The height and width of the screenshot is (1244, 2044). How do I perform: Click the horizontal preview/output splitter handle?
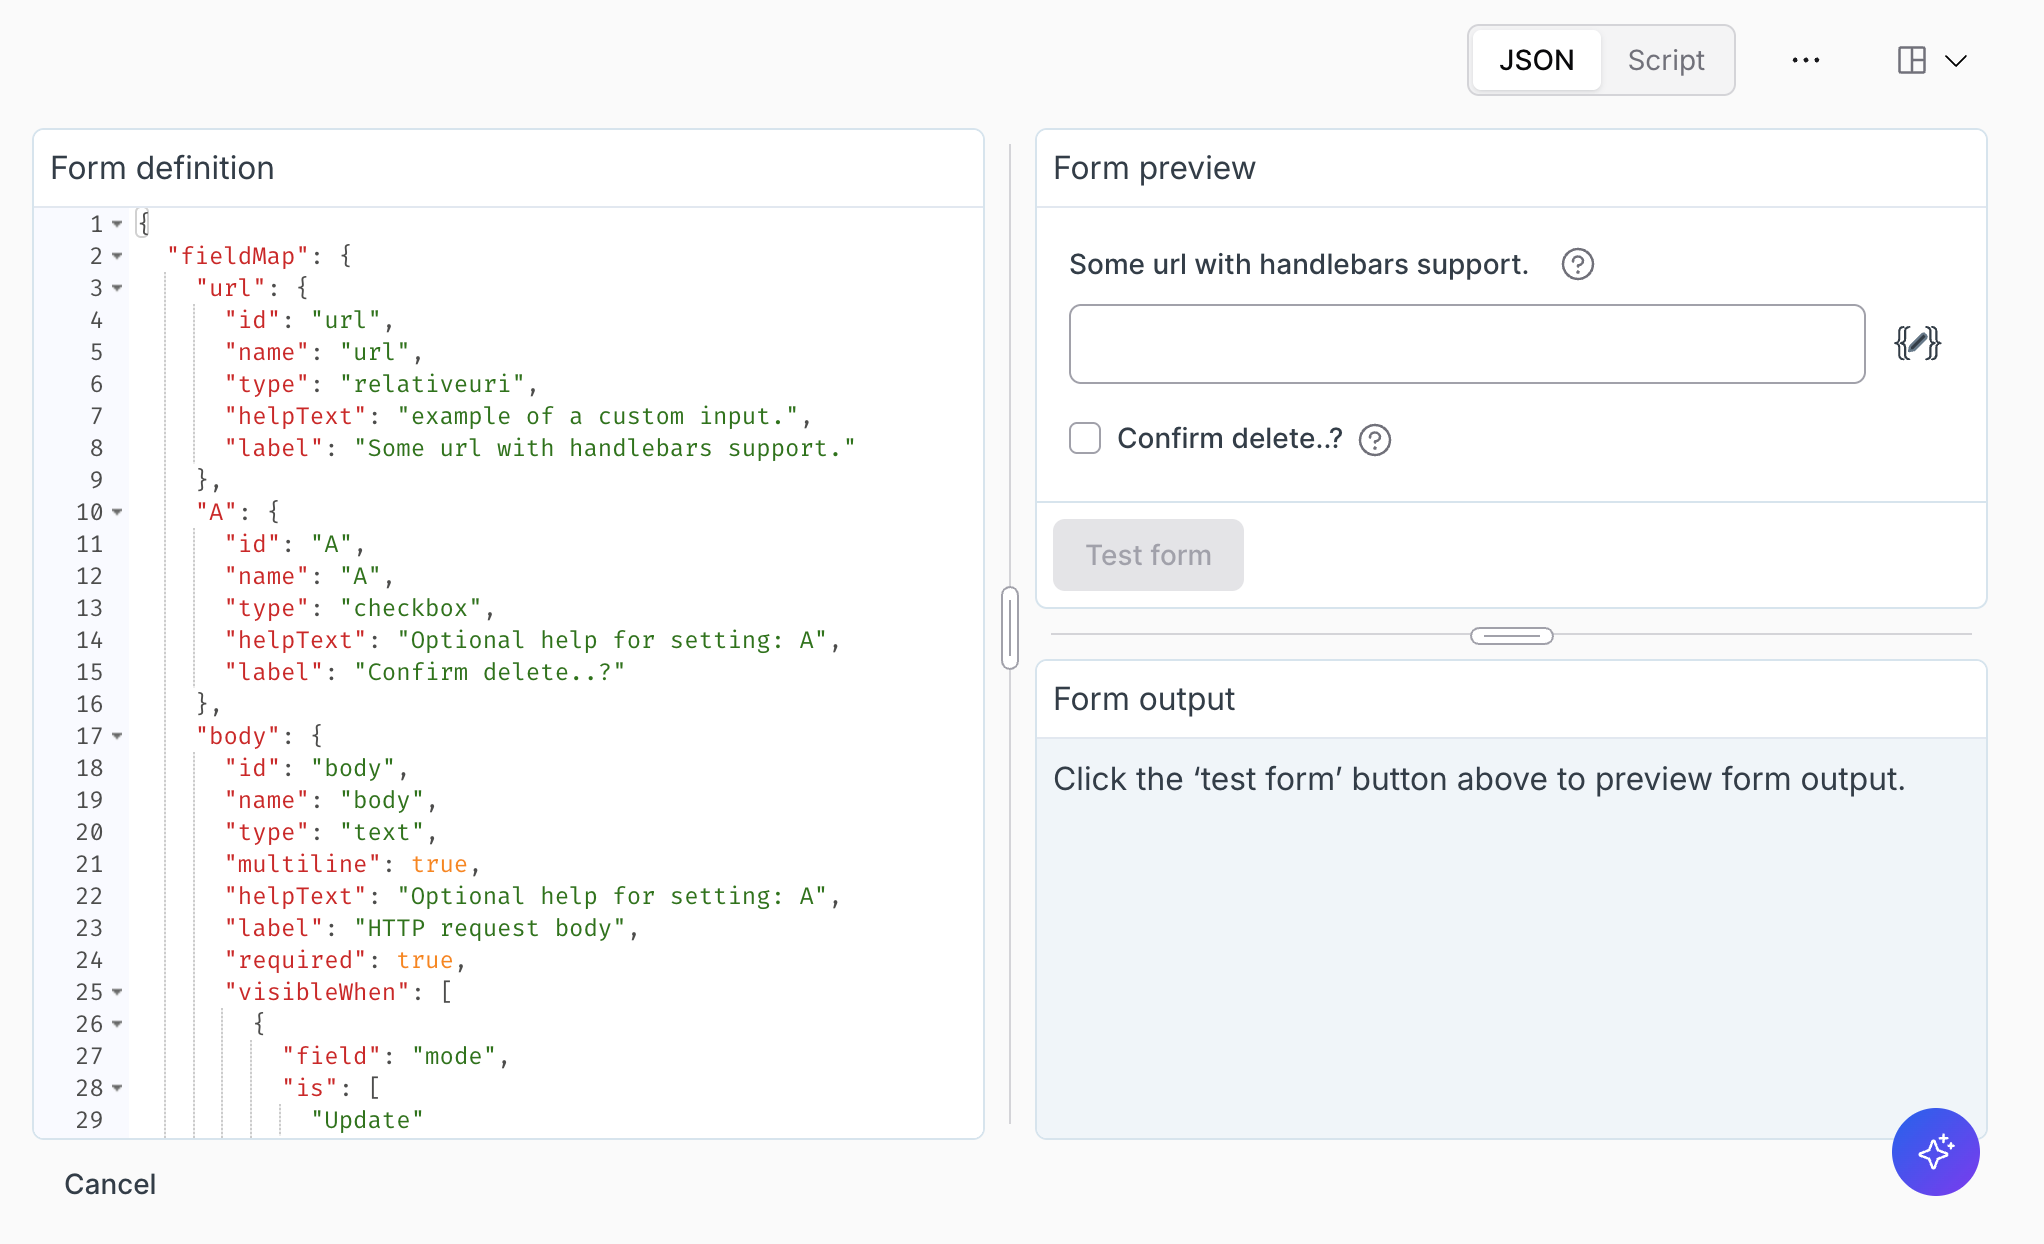(1512, 636)
